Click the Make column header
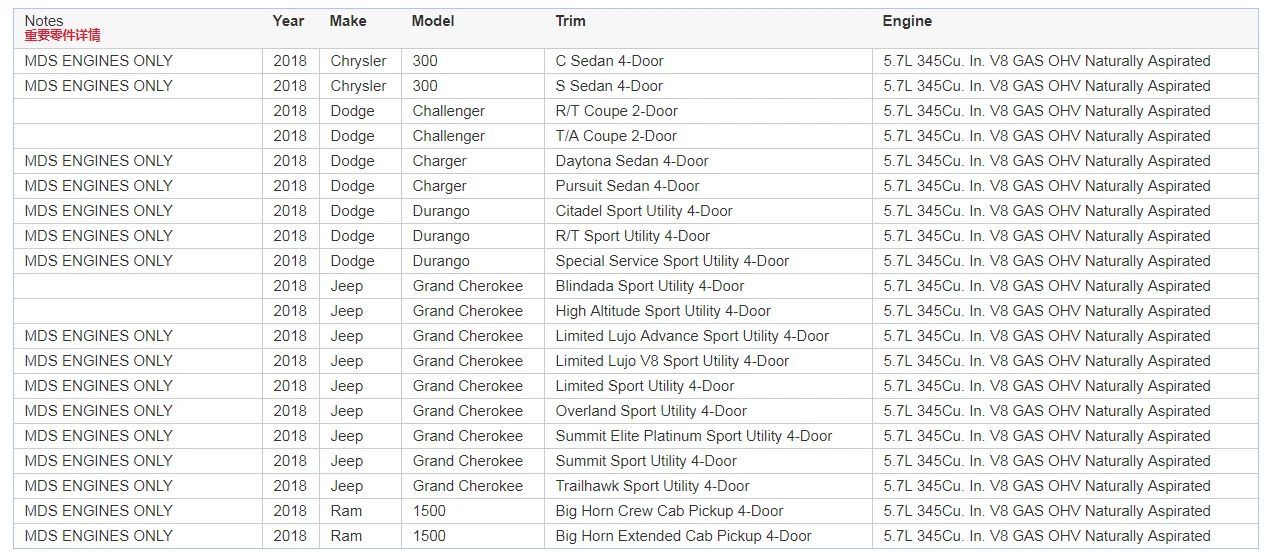The image size is (1267, 557). (347, 21)
